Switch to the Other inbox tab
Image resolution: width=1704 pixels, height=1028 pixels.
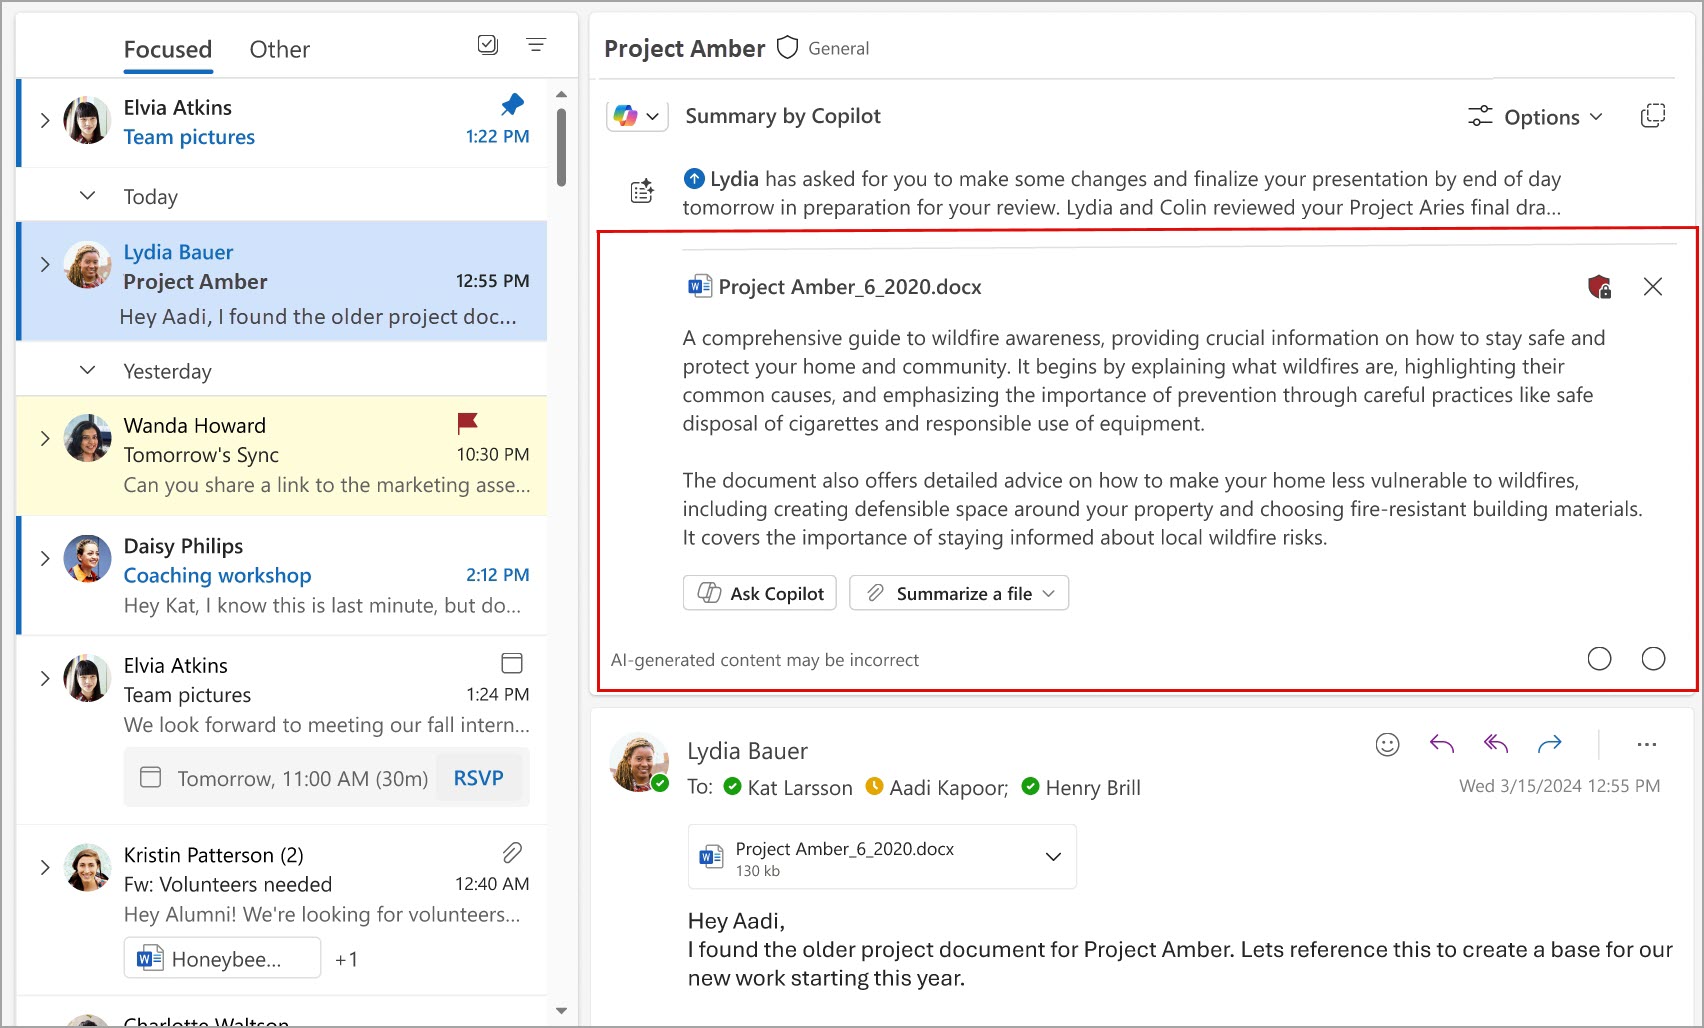279,48
